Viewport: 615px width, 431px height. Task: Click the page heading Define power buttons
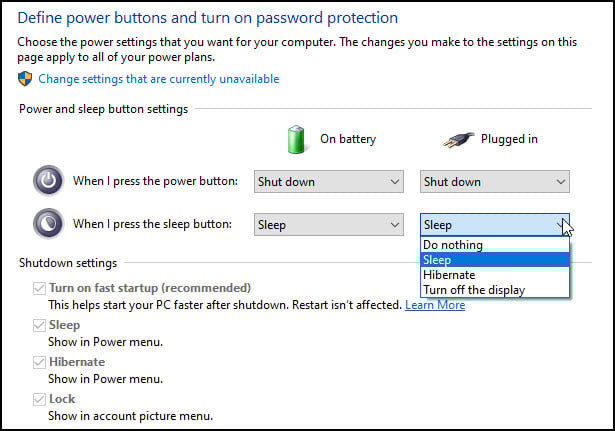click(x=207, y=18)
